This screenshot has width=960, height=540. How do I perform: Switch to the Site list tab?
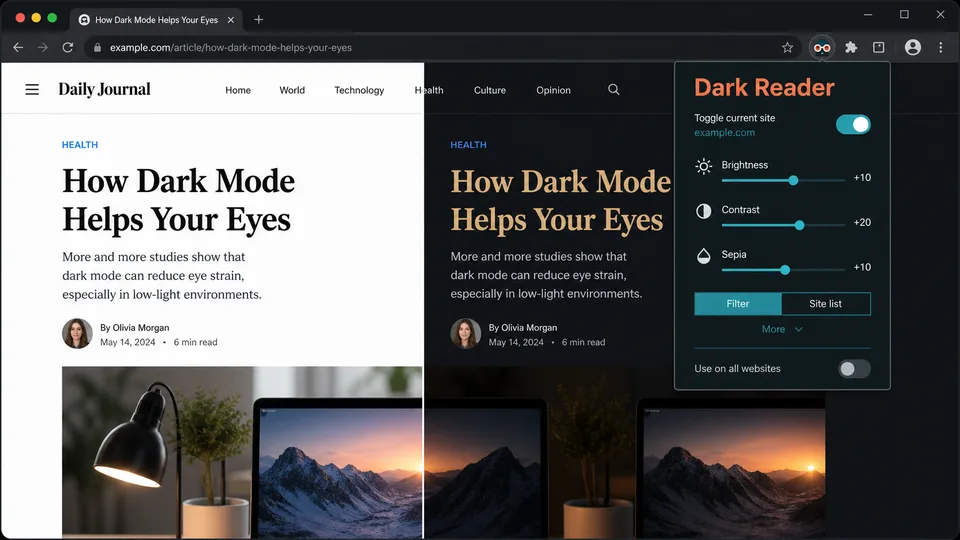[826, 304]
